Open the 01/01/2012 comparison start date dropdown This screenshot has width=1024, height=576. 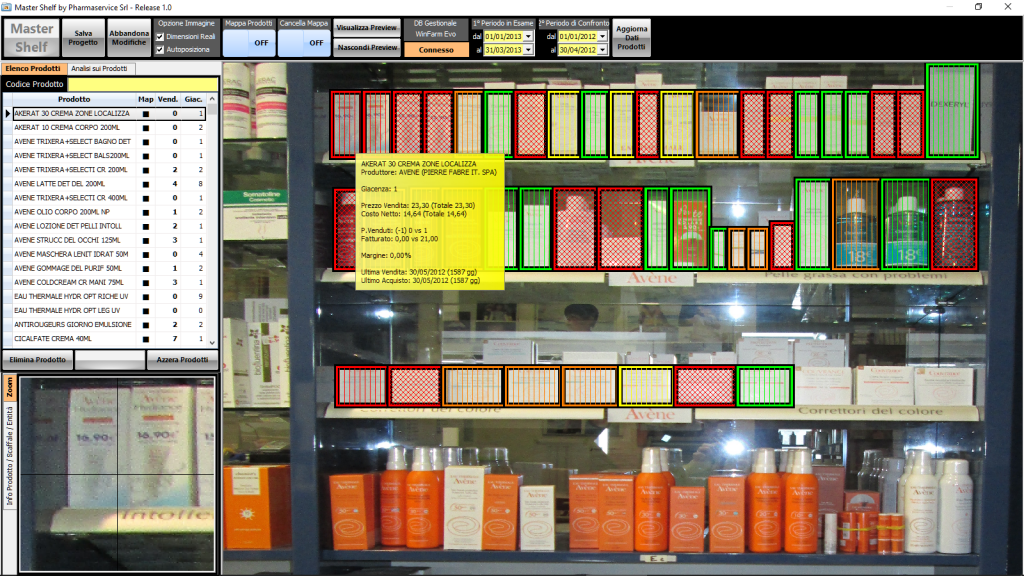pos(602,37)
